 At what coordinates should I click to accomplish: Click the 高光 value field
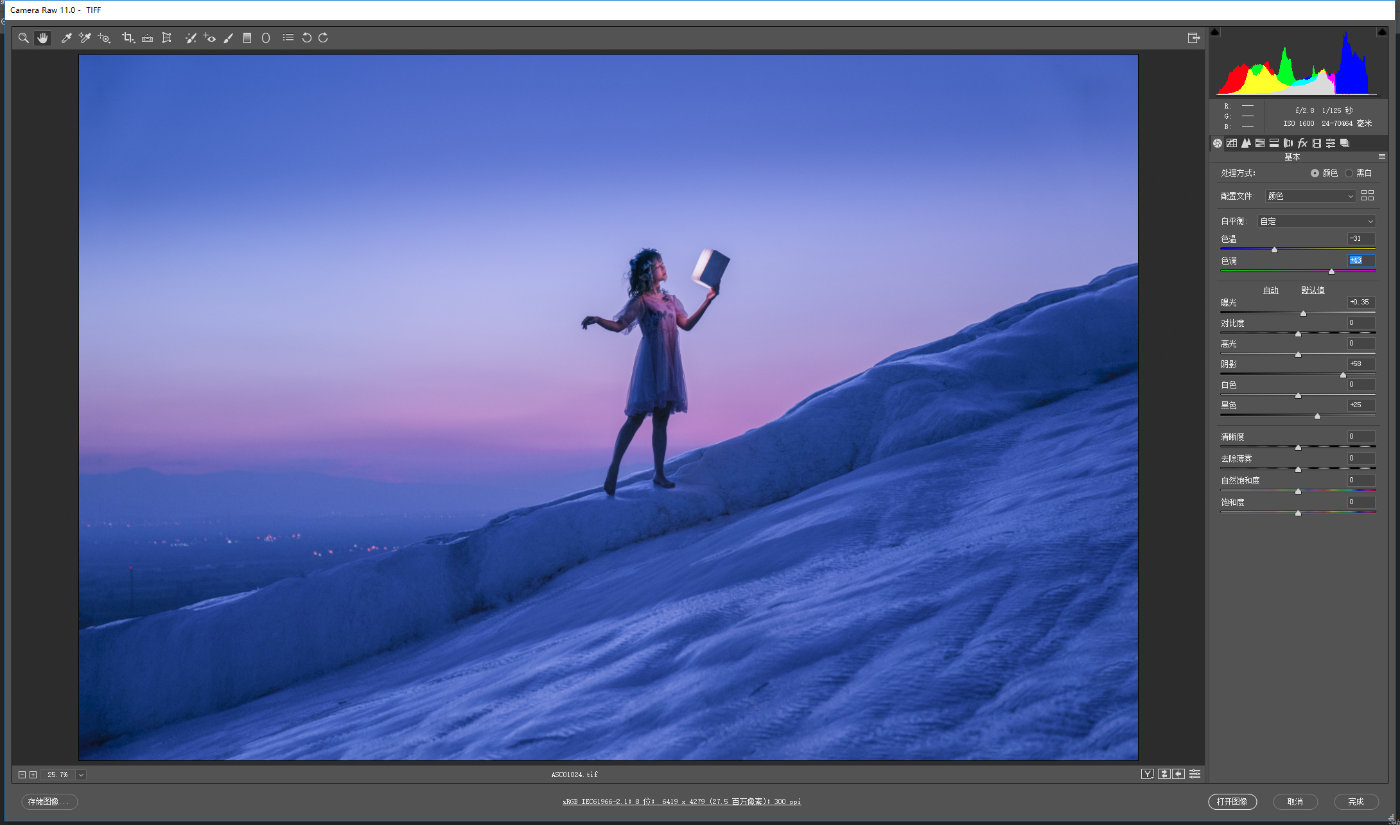coord(1361,343)
